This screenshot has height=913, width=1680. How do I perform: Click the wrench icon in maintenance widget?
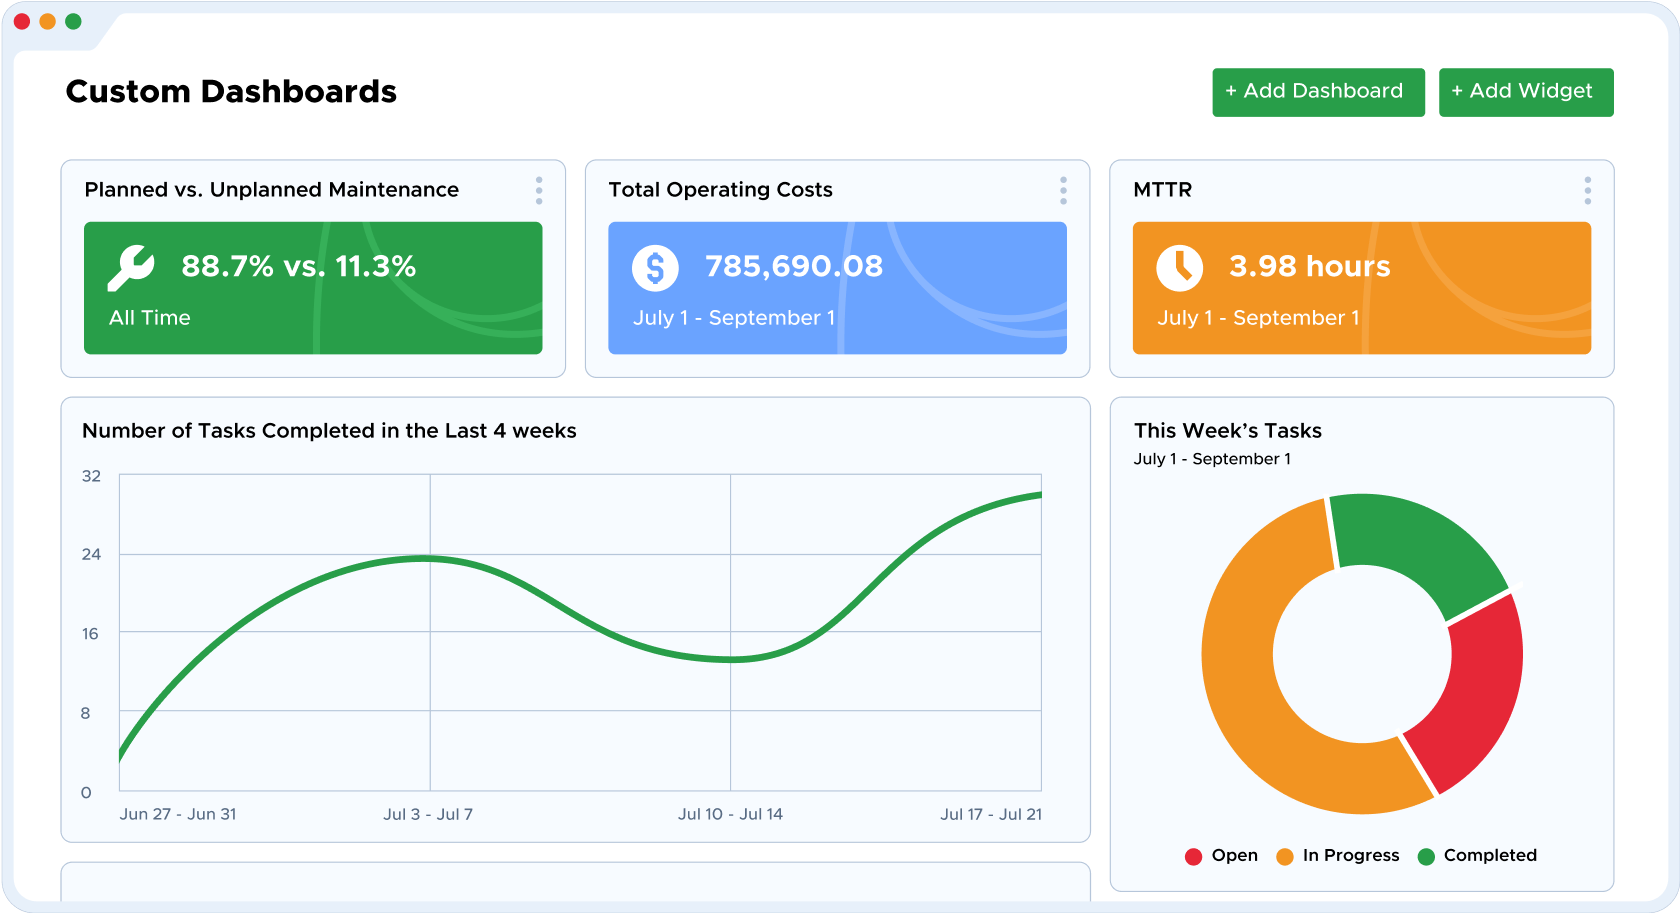(131, 267)
